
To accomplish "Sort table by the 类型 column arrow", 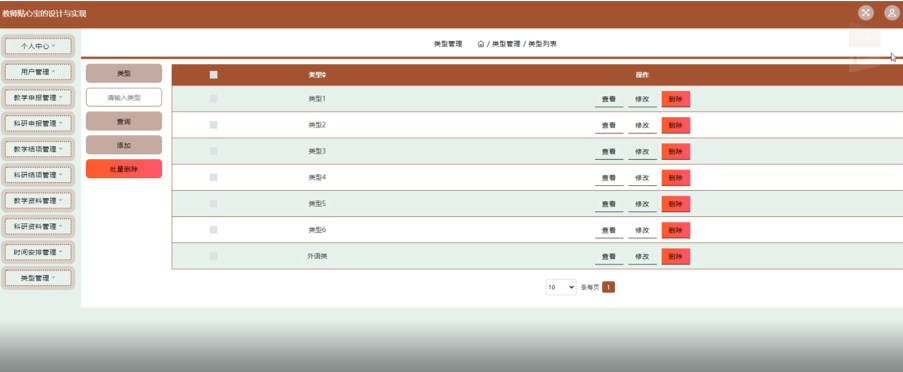I will (x=324, y=75).
